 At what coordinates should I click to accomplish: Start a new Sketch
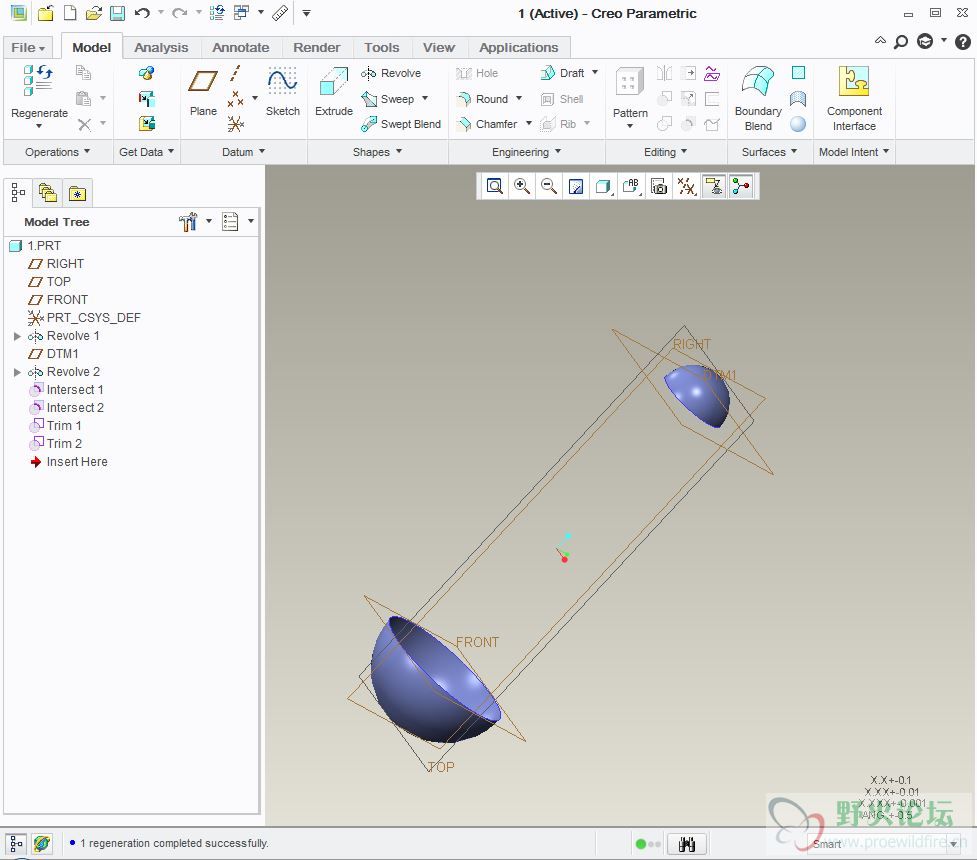click(282, 92)
